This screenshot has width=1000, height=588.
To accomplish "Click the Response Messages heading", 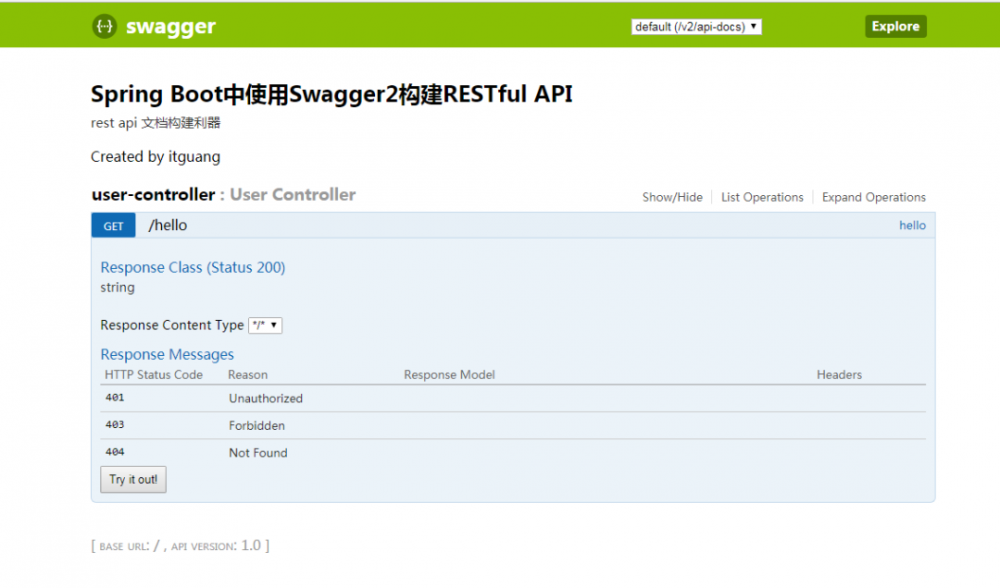I will [x=166, y=354].
